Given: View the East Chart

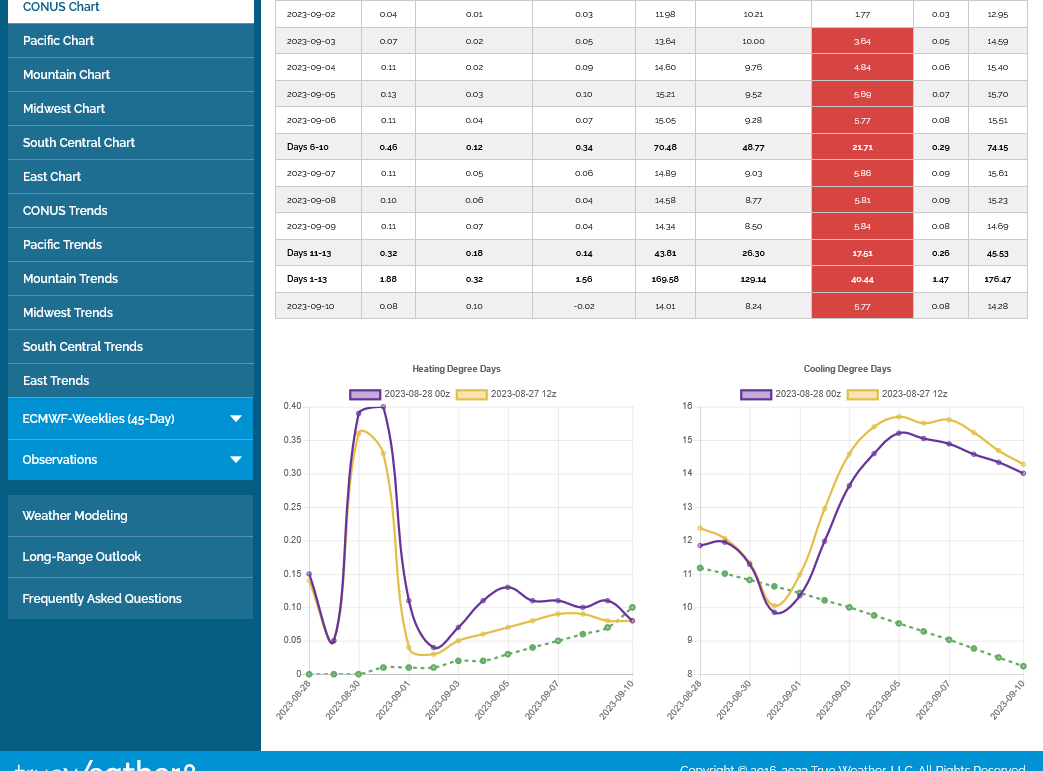Looking at the screenshot, I should [x=131, y=176].
